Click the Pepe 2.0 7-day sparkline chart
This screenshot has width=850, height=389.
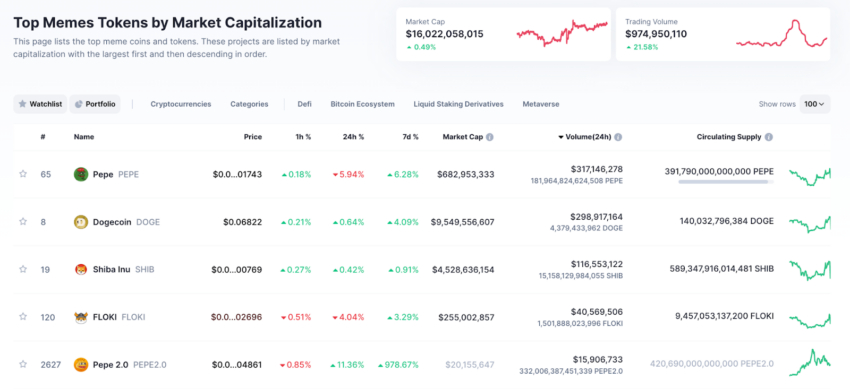[x=810, y=363]
